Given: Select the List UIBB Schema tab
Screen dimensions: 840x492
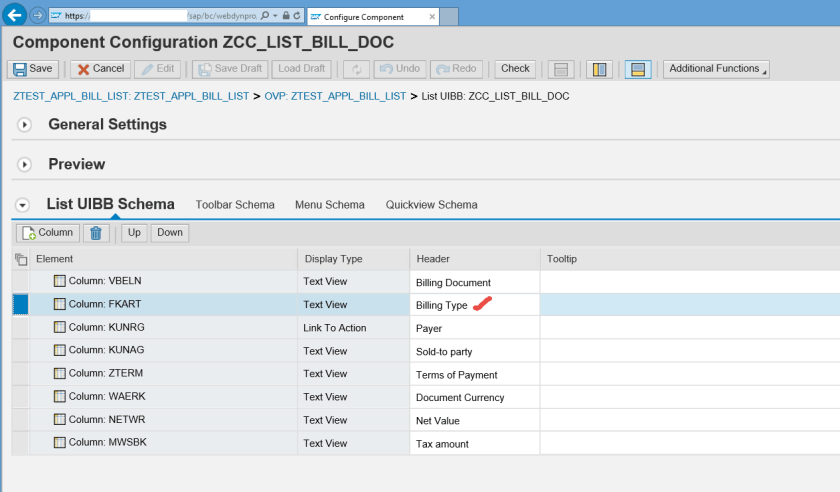Looking at the screenshot, I should coord(110,204).
